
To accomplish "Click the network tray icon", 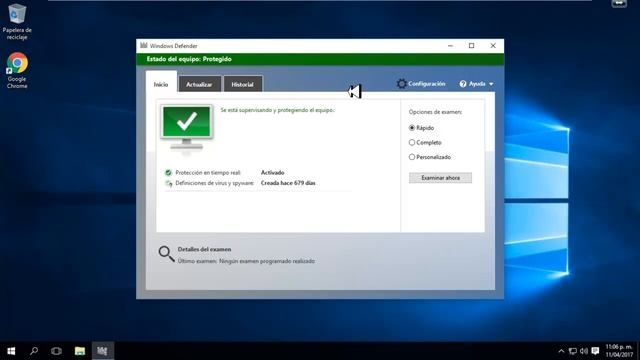I will tap(573, 351).
